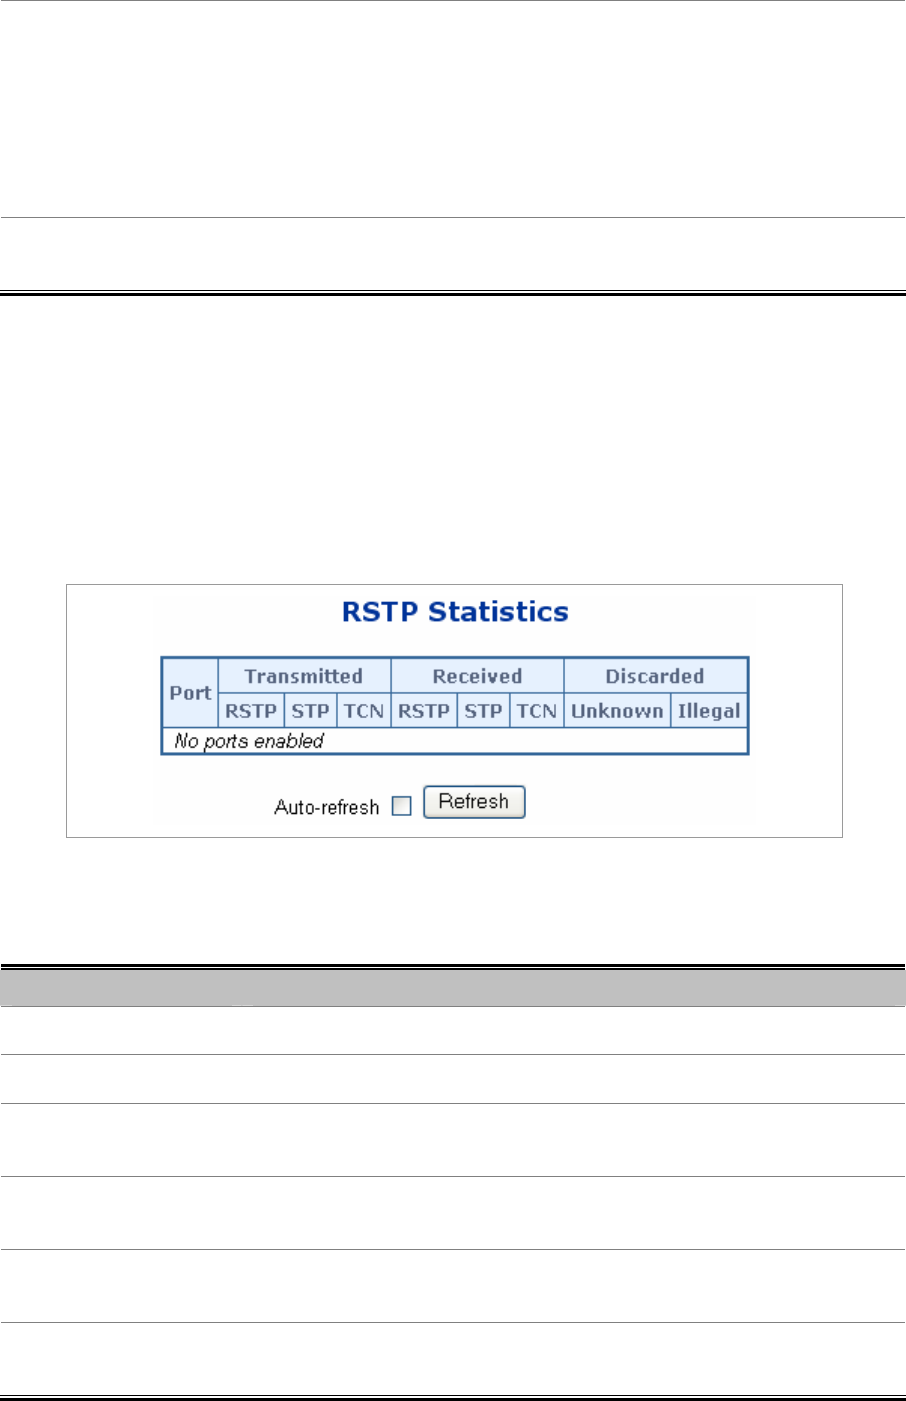Enable the Auto-refresh checkbox
Image resolution: width=906 pixels, height=1401 pixels.
402,806
